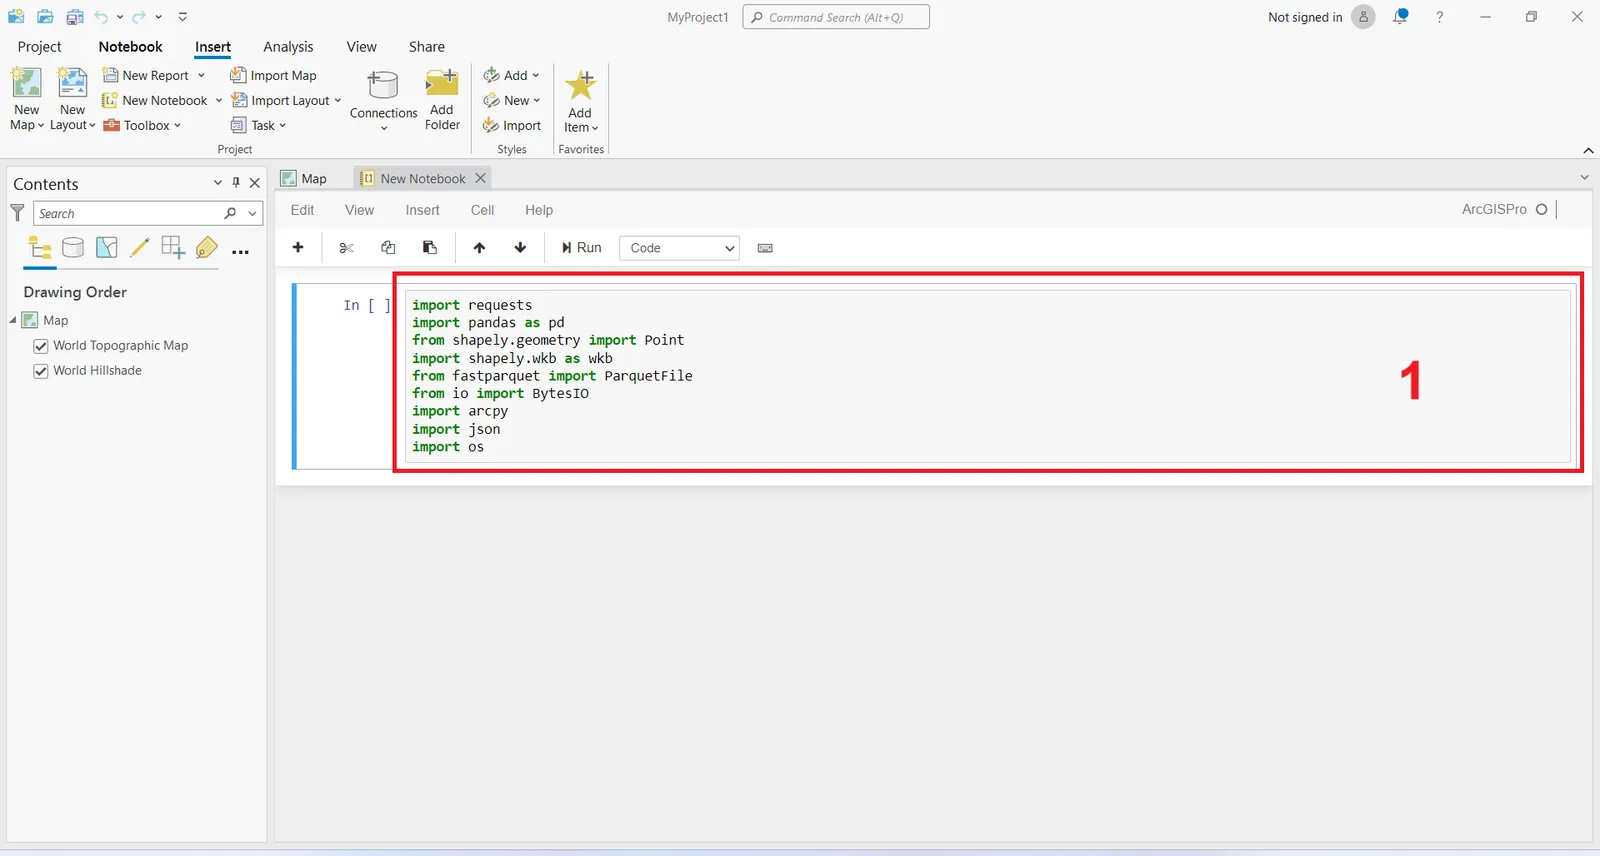Click Import Layout
This screenshot has height=856, width=1600.
click(x=281, y=100)
